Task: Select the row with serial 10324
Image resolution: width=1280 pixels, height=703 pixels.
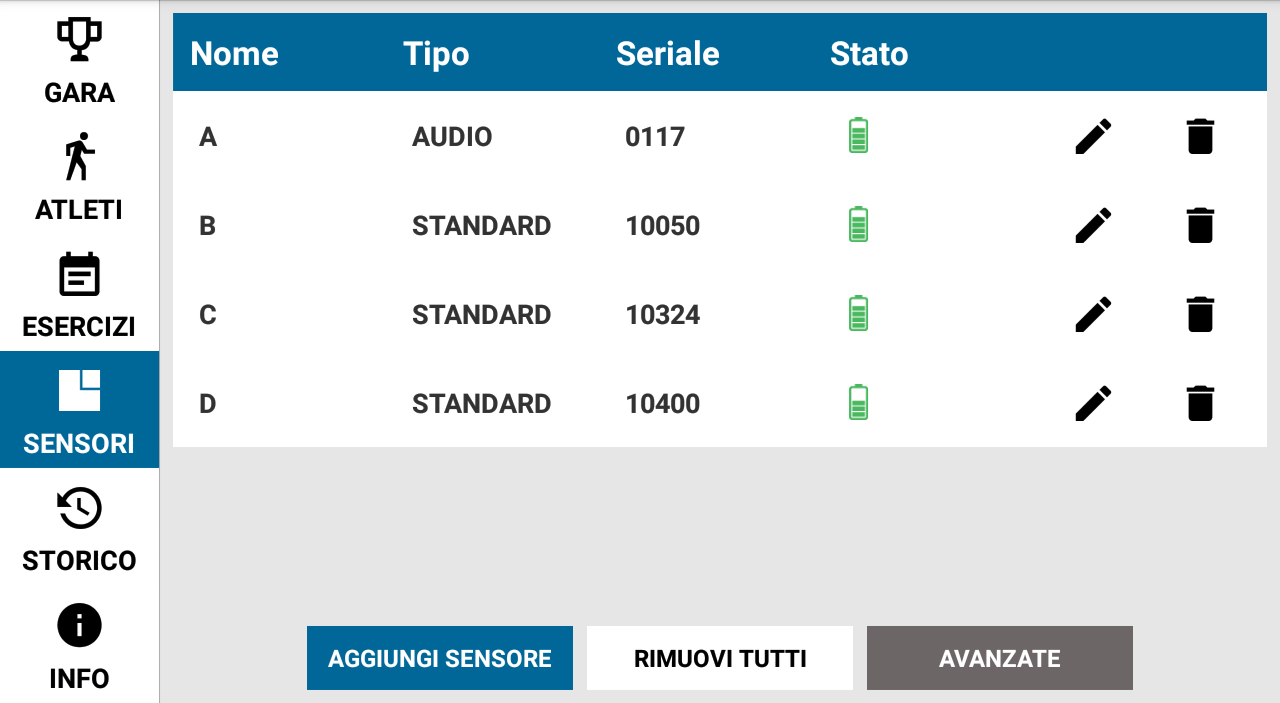Action: (720, 314)
